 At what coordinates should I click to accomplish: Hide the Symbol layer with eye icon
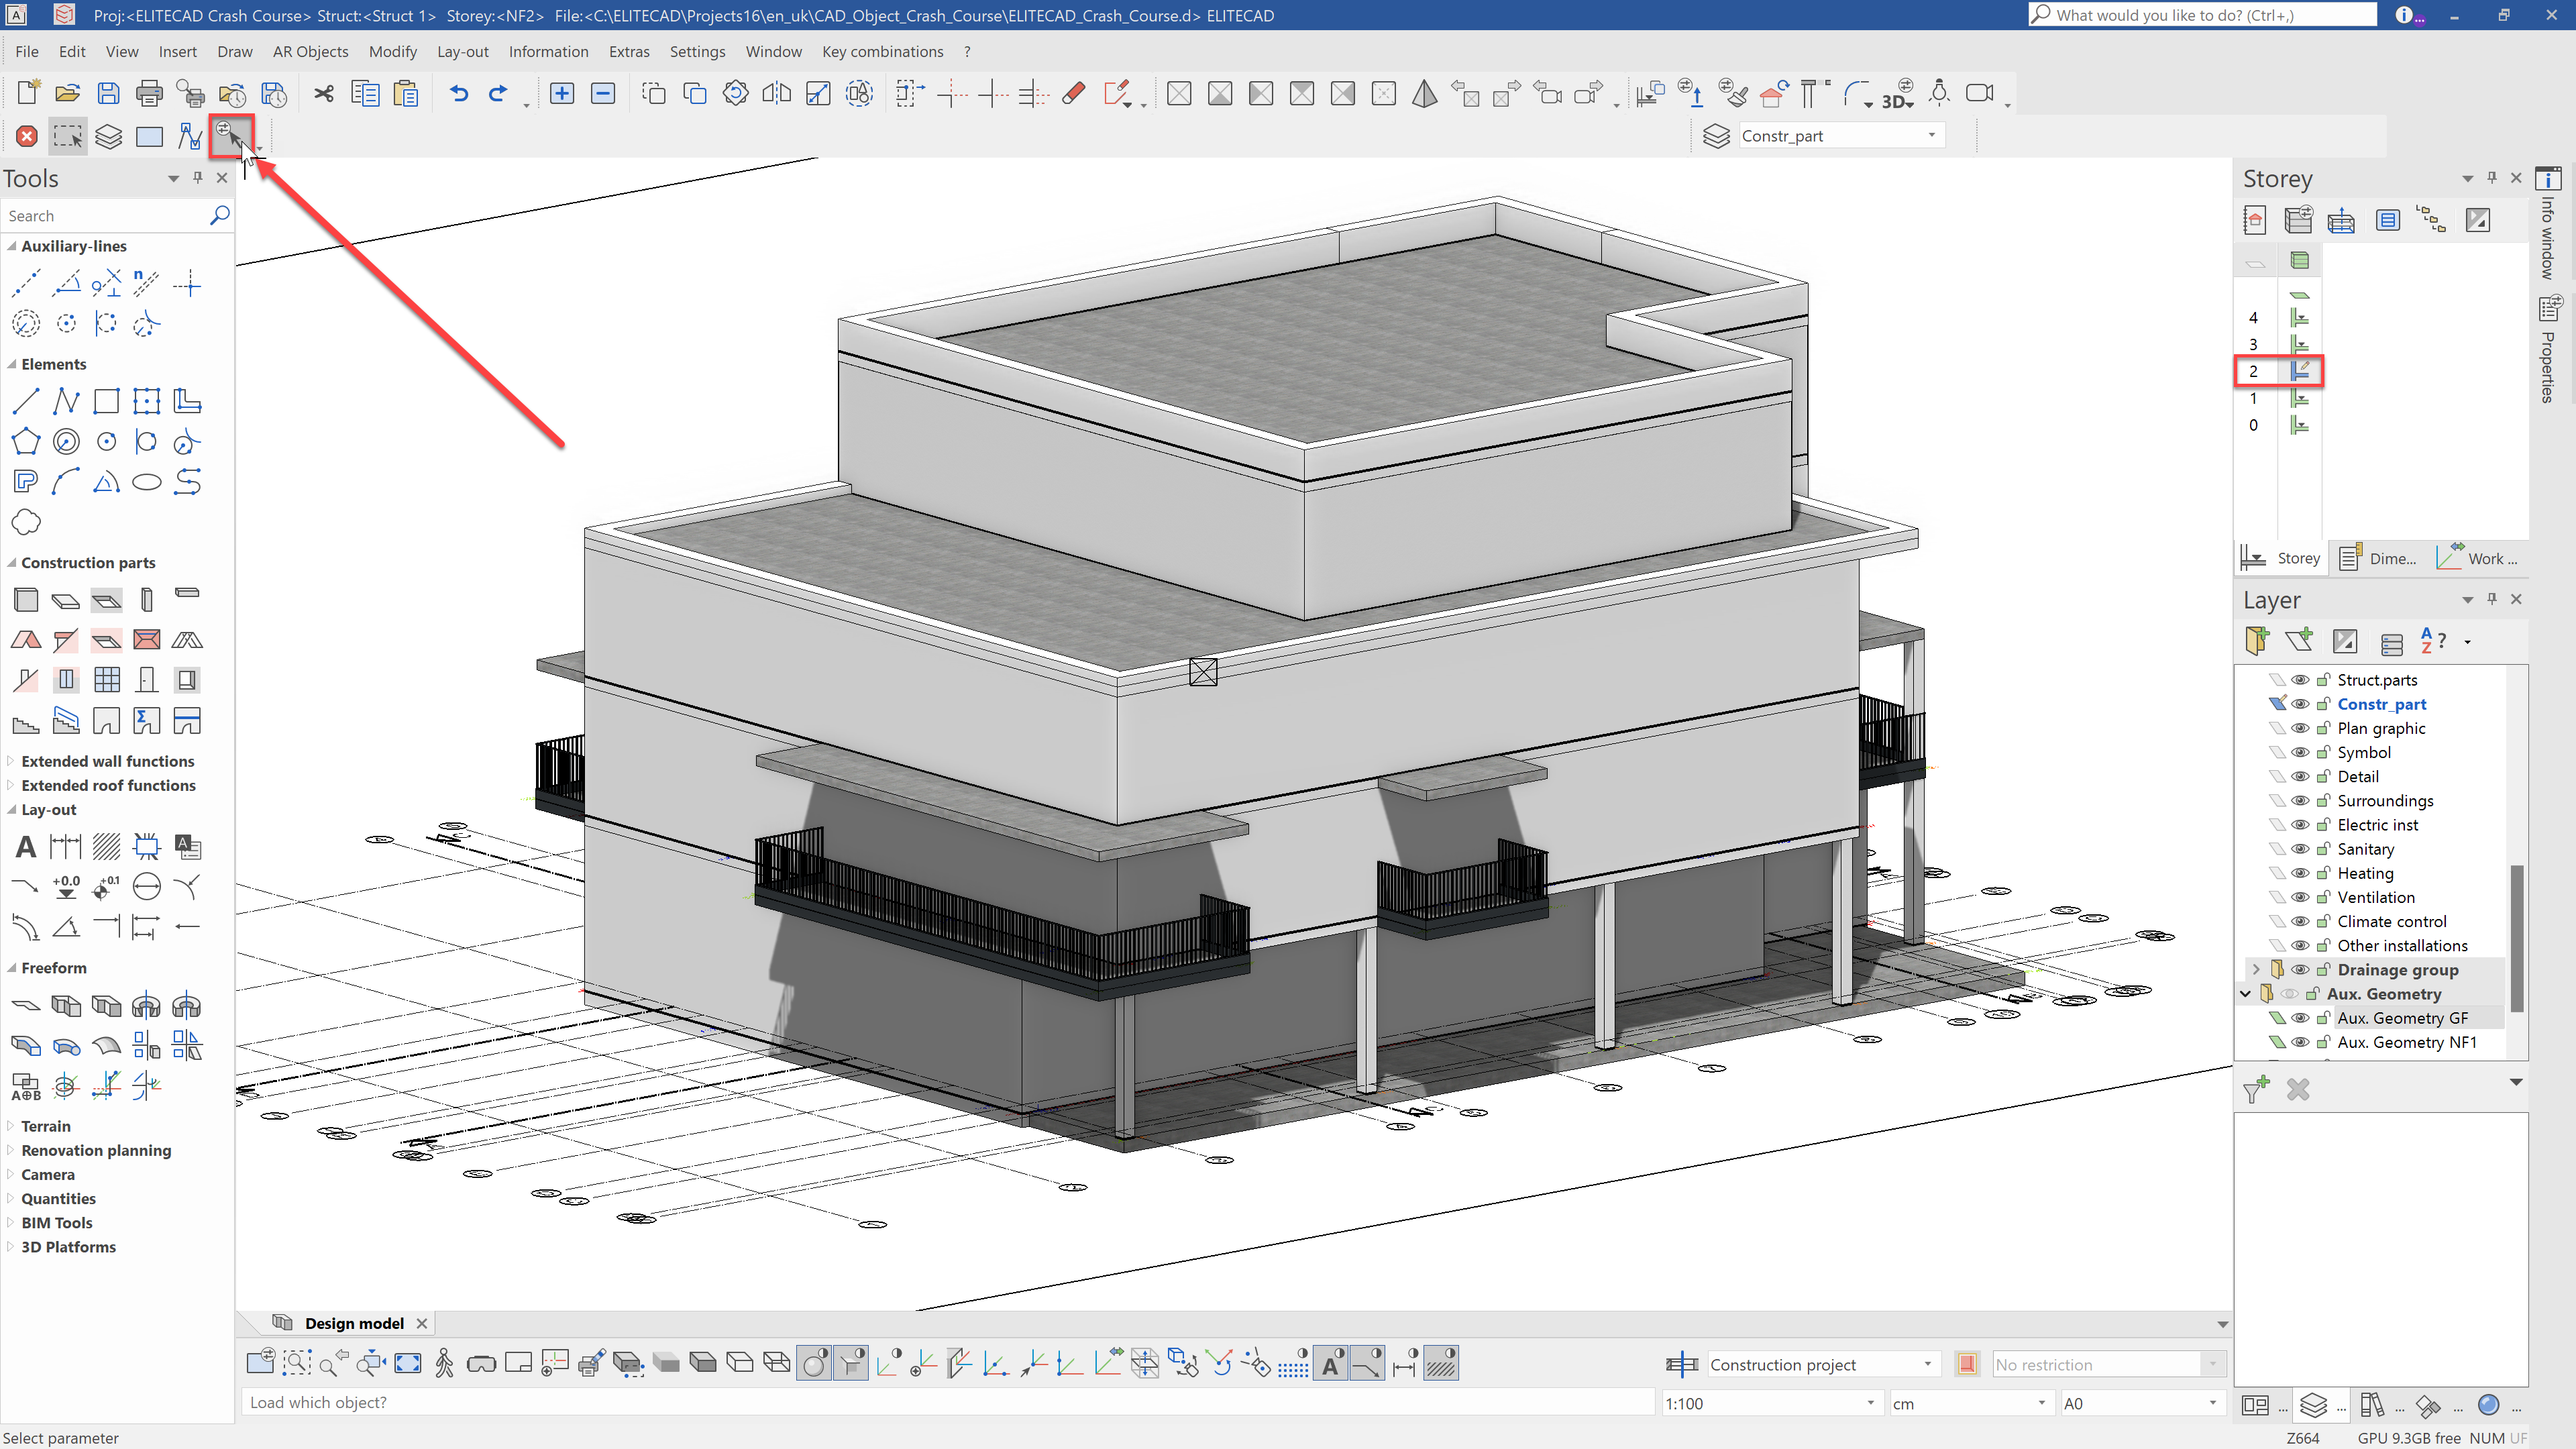point(2300,752)
